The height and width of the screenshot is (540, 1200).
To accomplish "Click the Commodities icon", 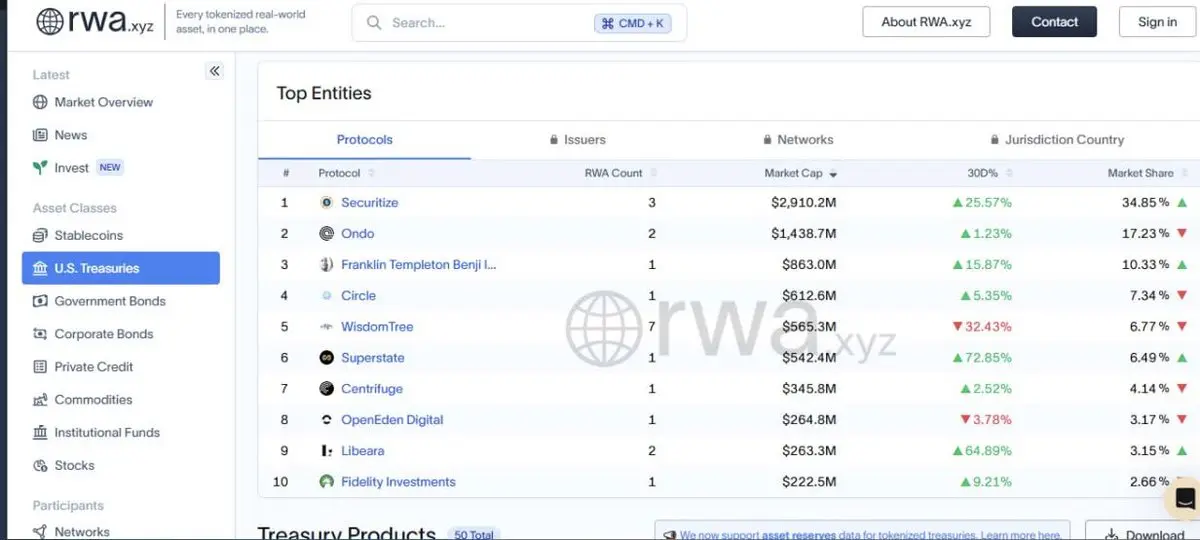I will pyautogui.click(x=40, y=400).
